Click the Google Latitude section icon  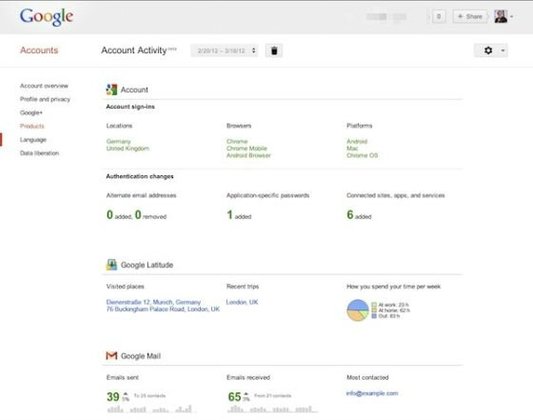tap(111, 264)
